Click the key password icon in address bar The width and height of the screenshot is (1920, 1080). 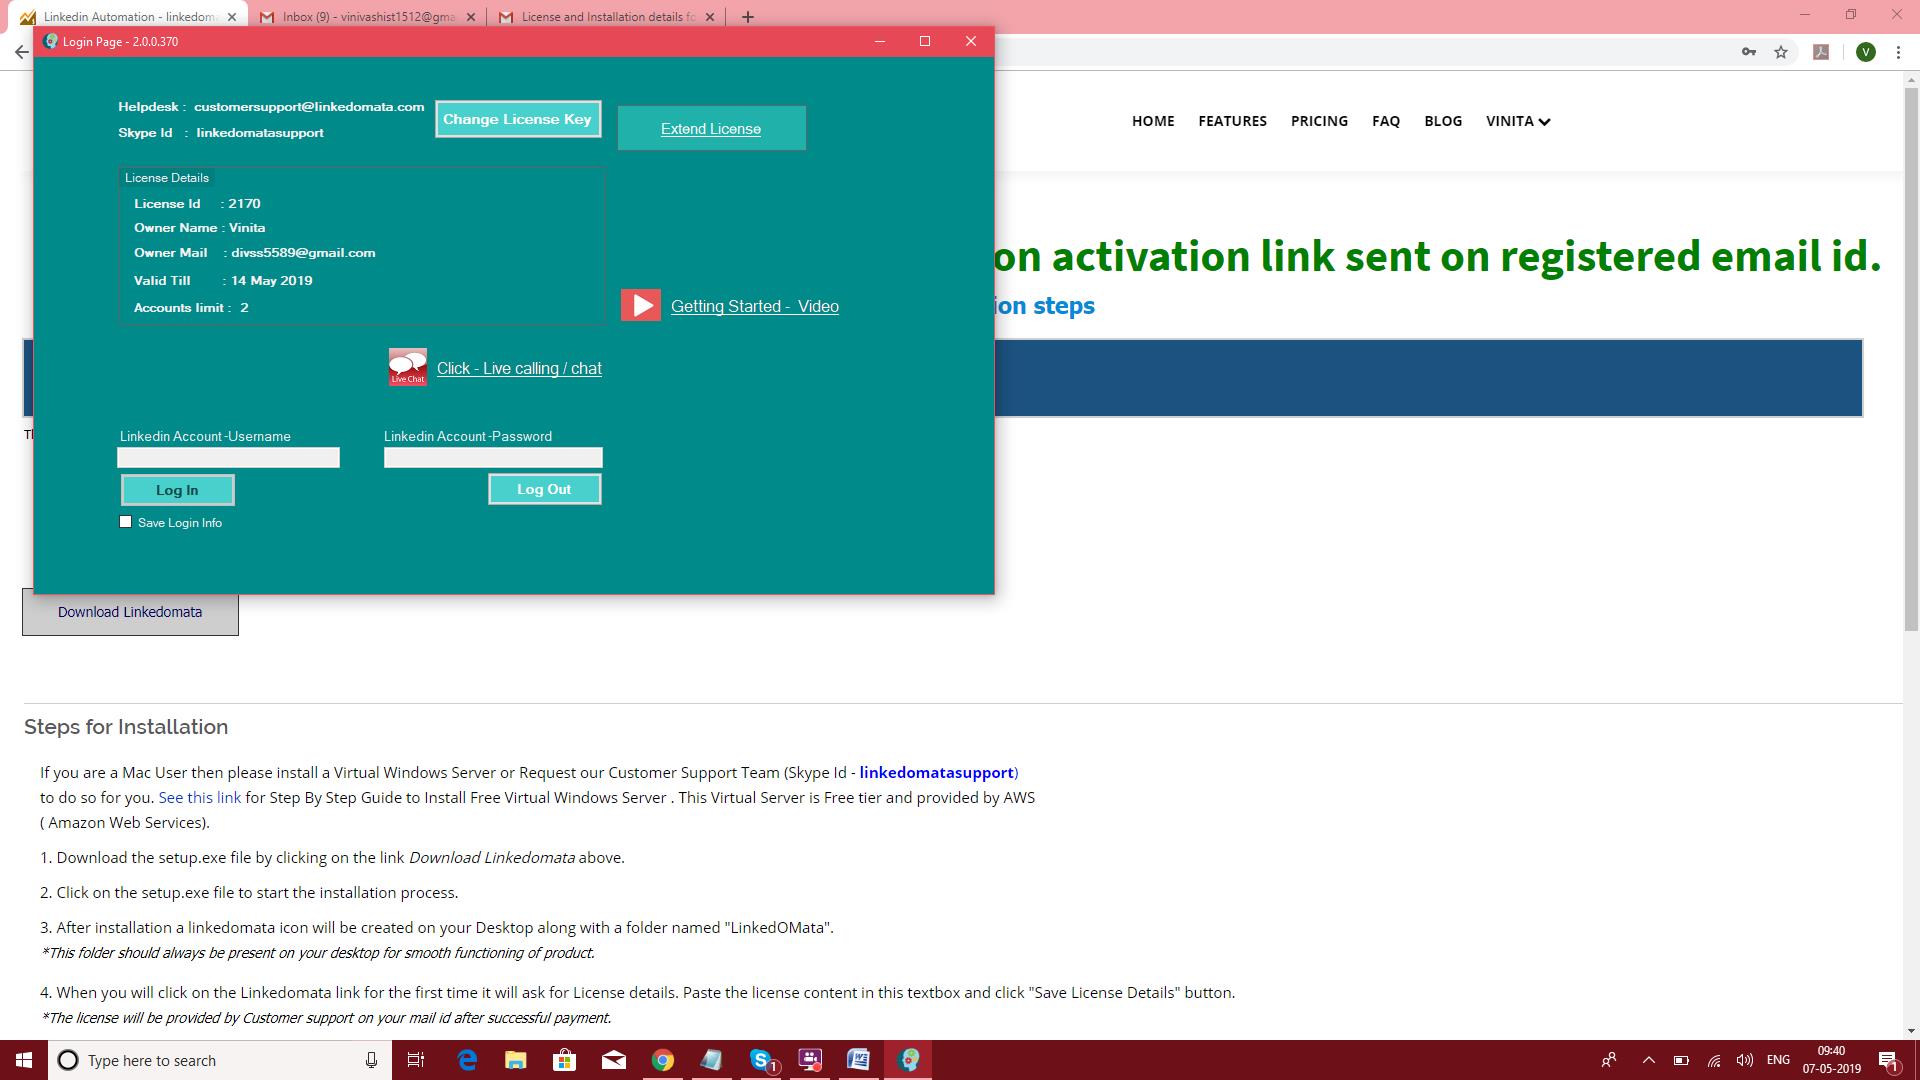pyautogui.click(x=1748, y=52)
